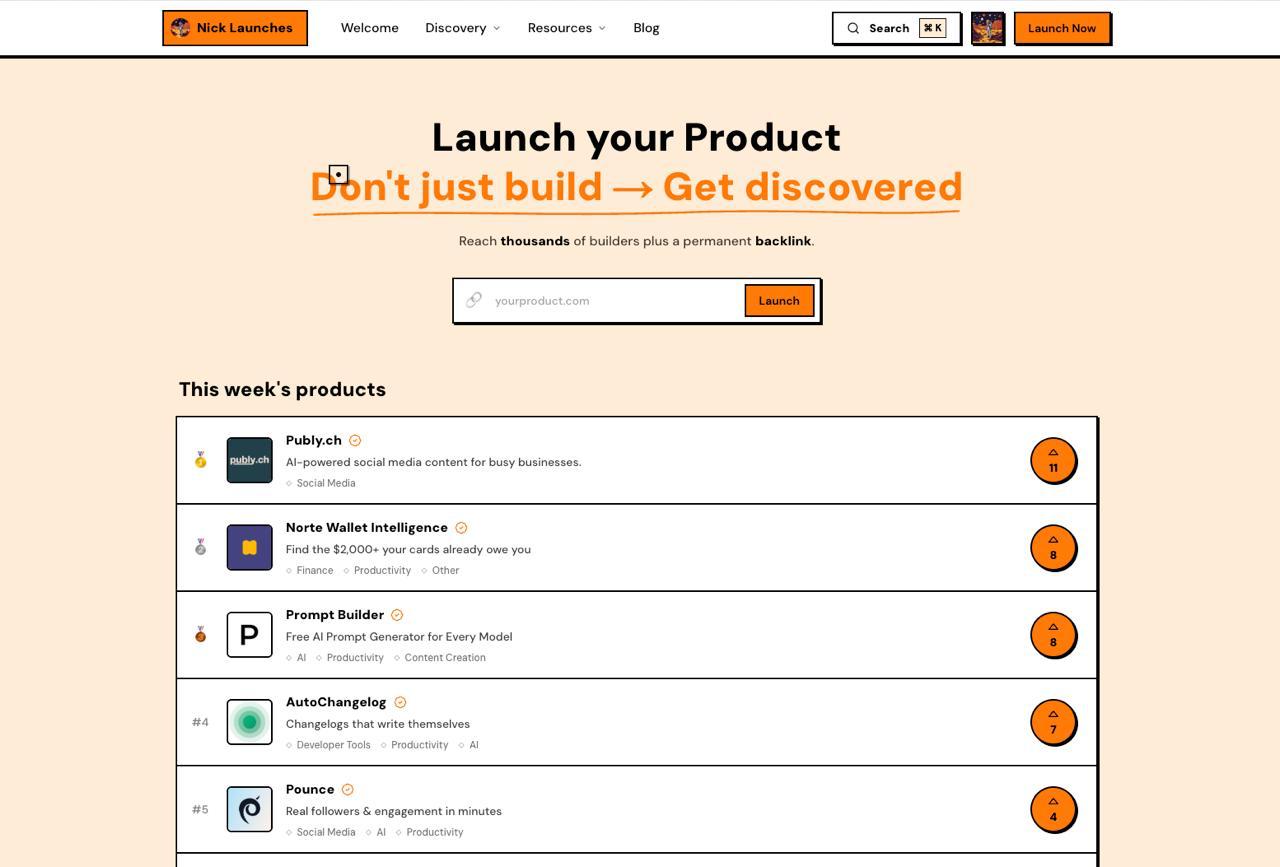Open the Pounce swirl logo
Screen dimensions: 1280x867
[250, 809]
